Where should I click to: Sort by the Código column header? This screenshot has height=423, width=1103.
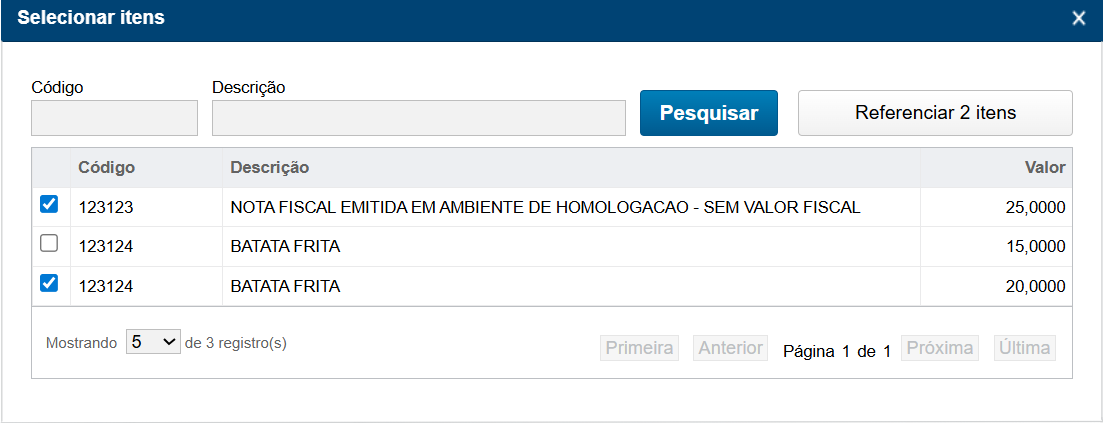click(107, 167)
